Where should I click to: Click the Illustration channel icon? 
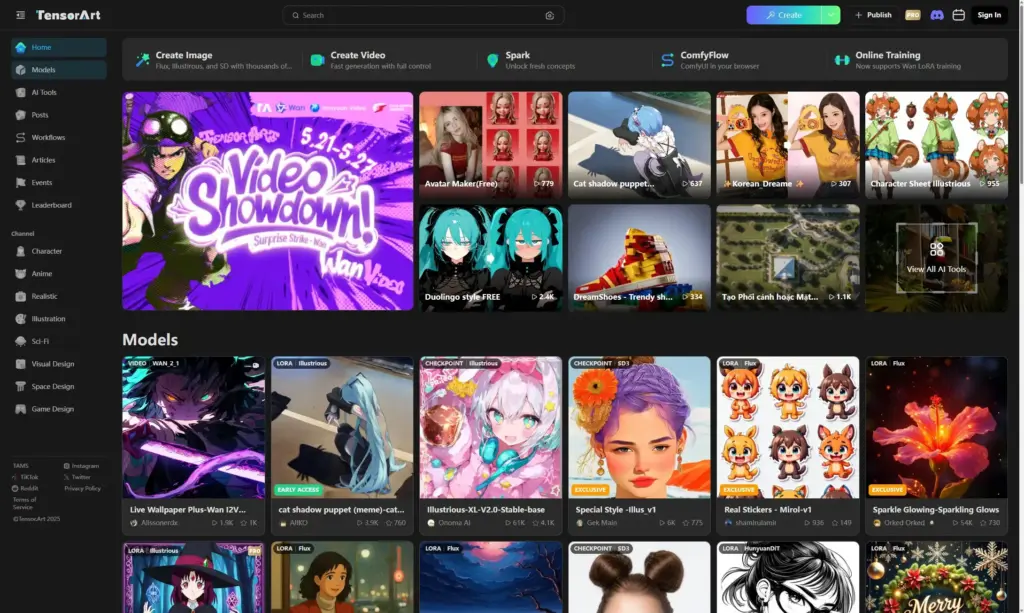pos(20,319)
